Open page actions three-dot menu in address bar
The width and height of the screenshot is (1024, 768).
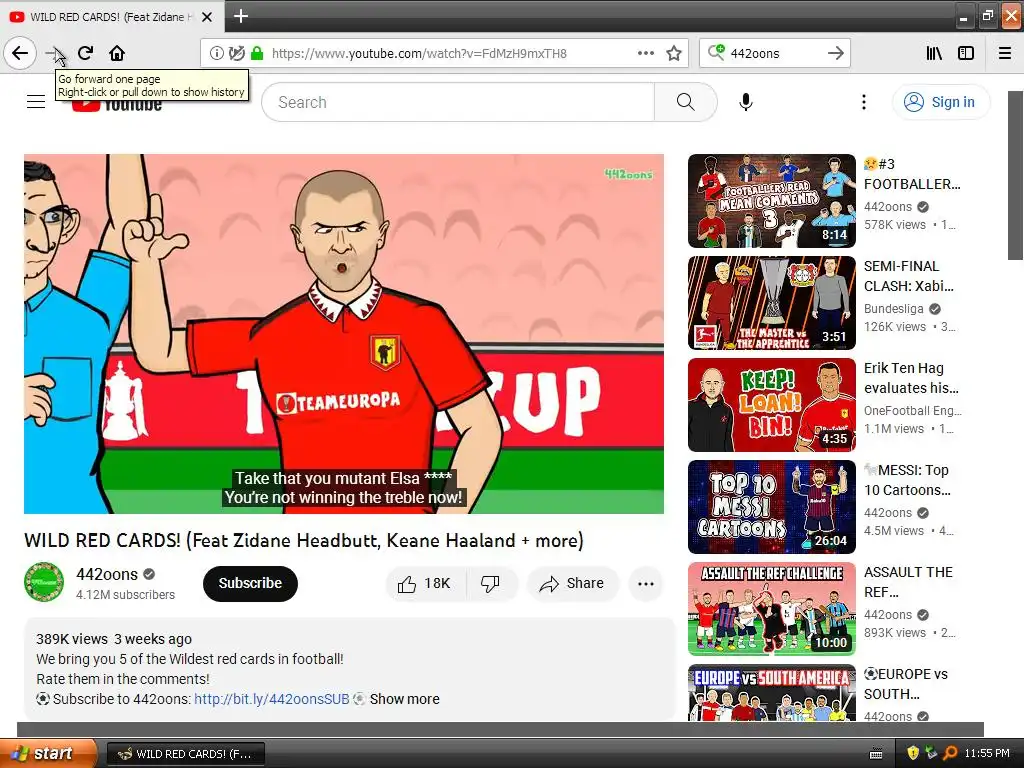pos(646,53)
